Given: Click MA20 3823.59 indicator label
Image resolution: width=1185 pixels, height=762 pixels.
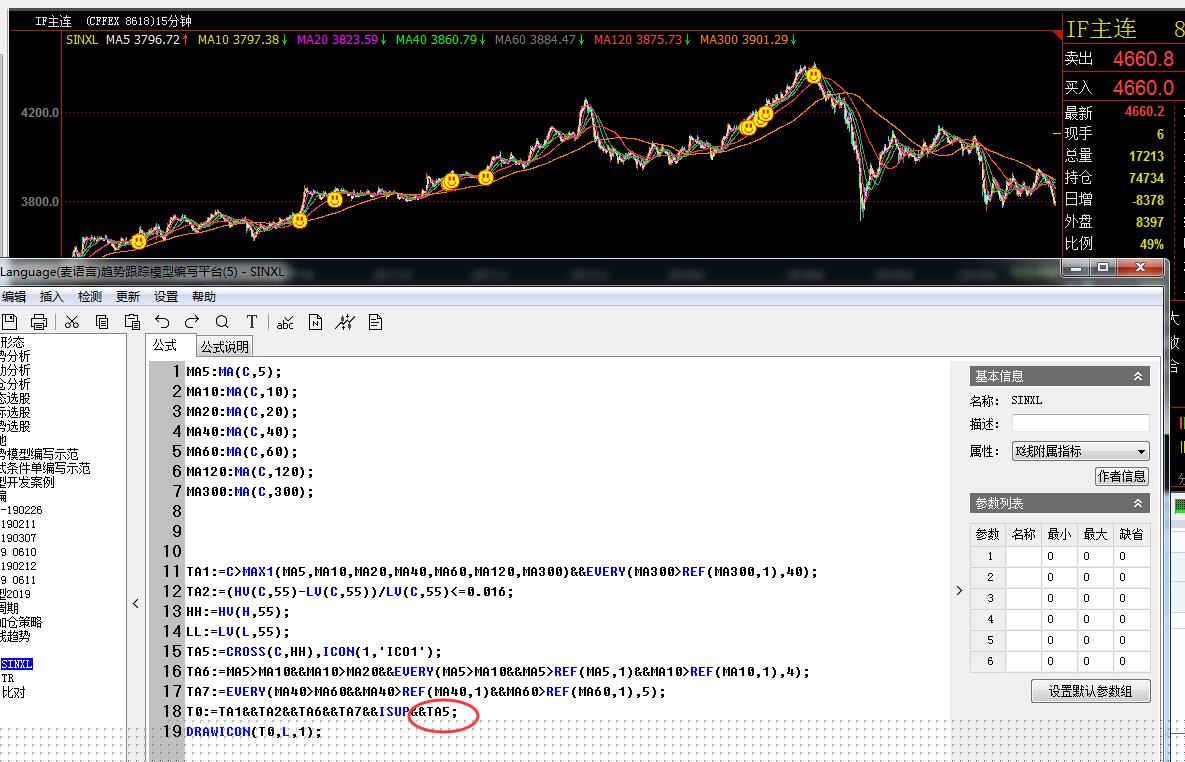Looking at the screenshot, I should pyautogui.click(x=342, y=39).
